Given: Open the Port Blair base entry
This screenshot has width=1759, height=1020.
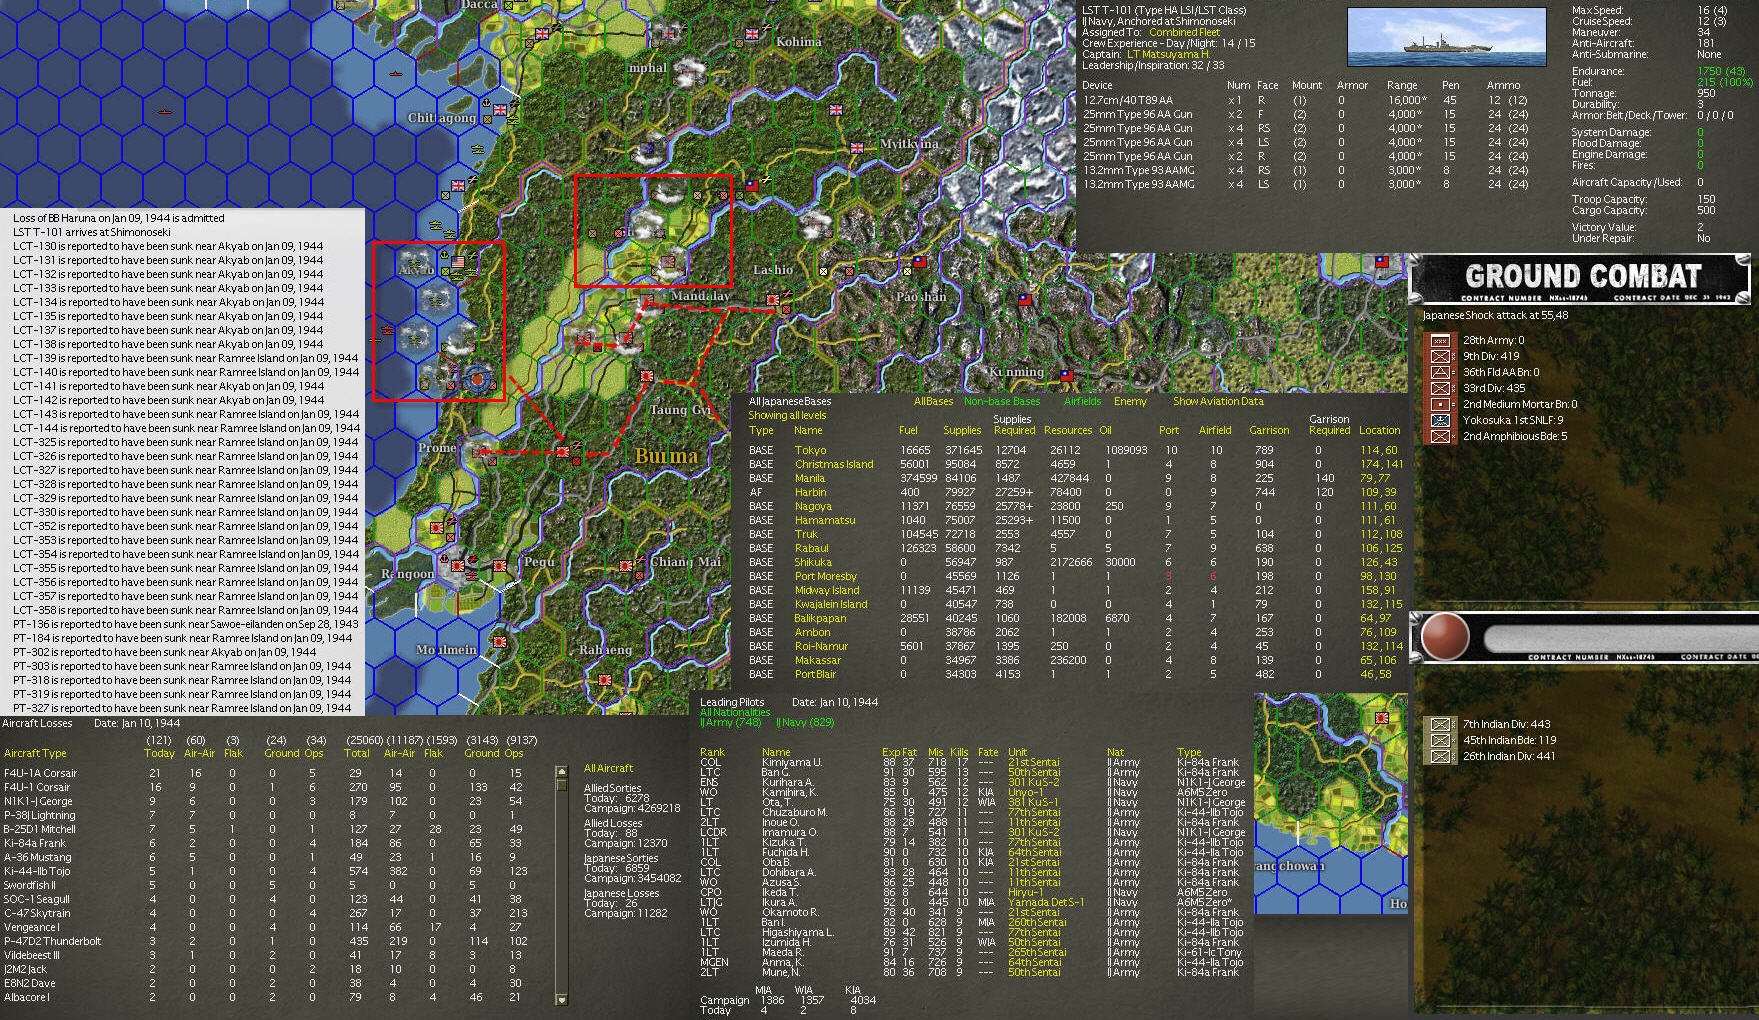Looking at the screenshot, I should pyautogui.click(x=816, y=674).
